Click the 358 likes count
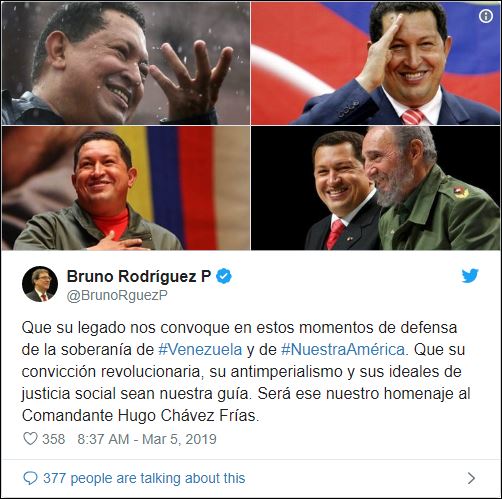This screenshot has height=499, width=502. point(53,439)
